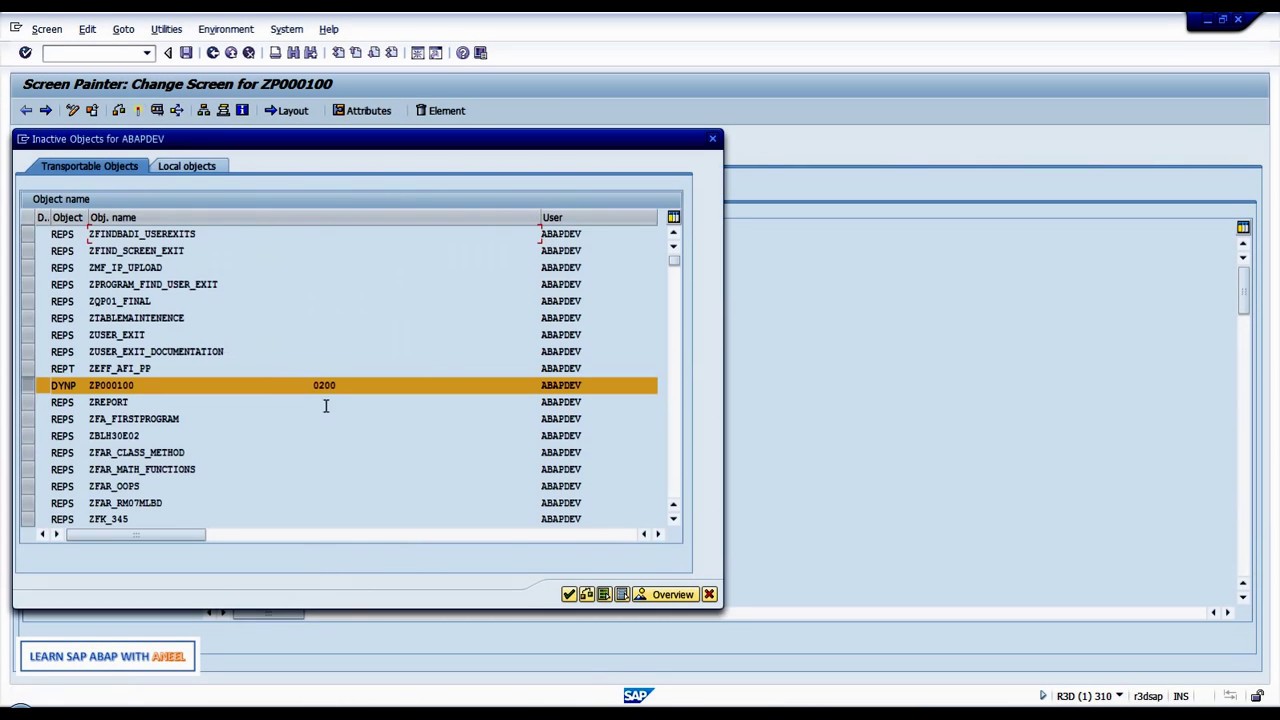
Task: Click the blue previous-object arrow icon
Action: pyautogui.click(x=26, y=111)
